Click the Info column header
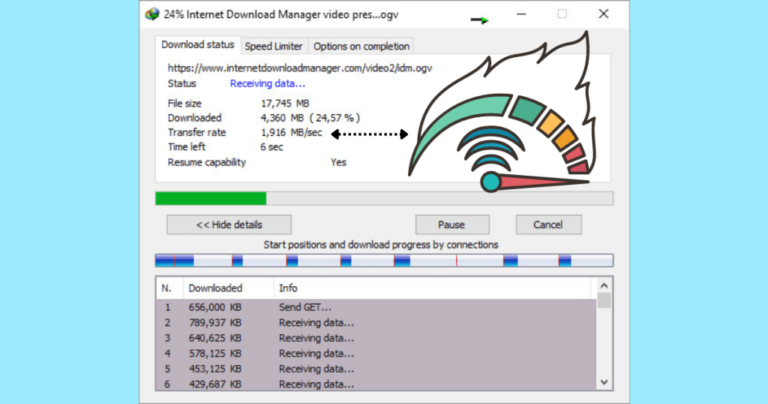The height and width of the screenshot is (404, 768). [432, 288]
